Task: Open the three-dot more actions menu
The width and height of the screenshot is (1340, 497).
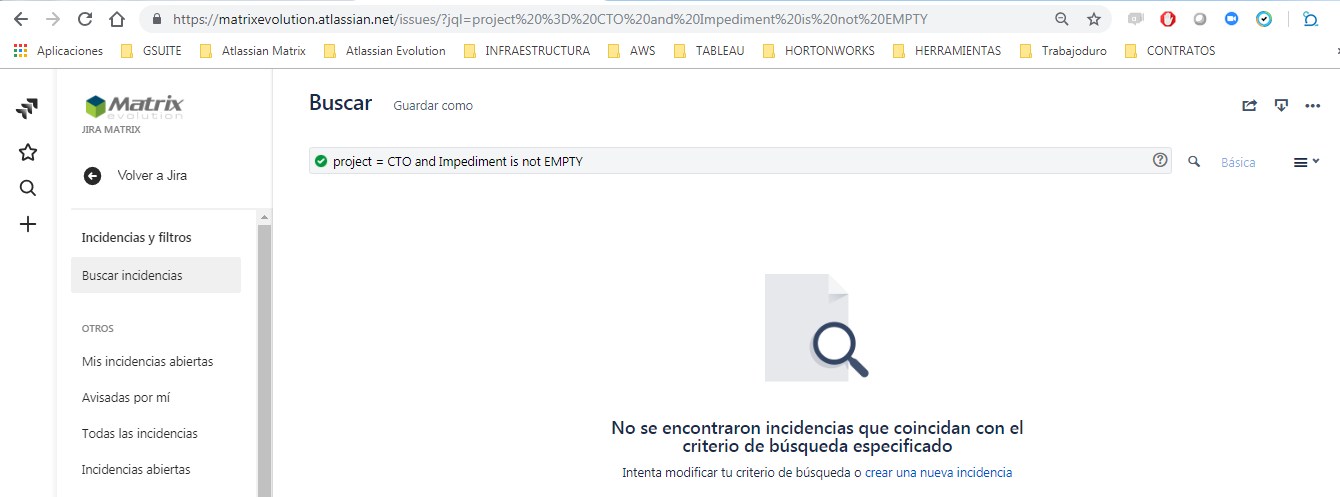Action: 1313,105
